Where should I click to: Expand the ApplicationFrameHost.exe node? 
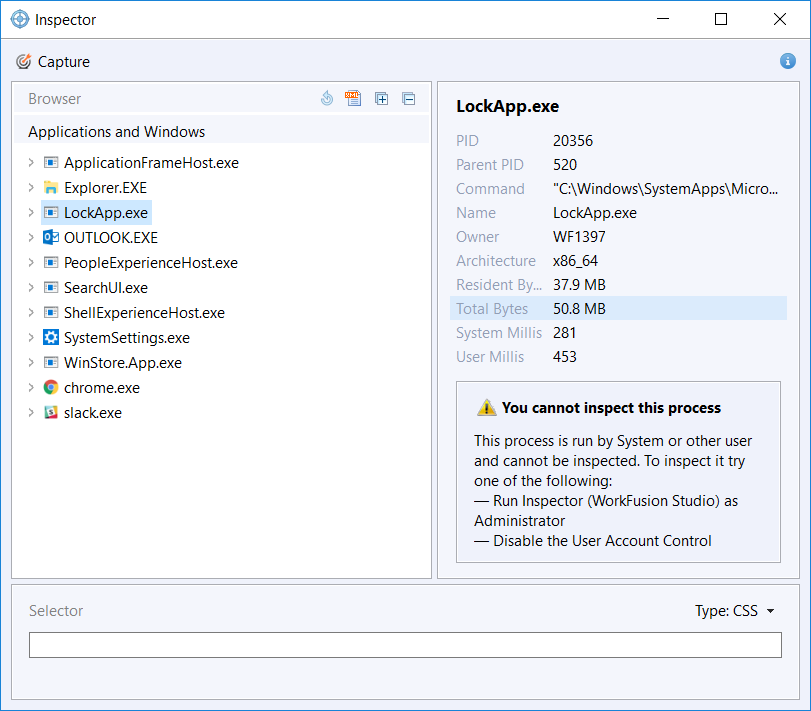coord(31,163)
